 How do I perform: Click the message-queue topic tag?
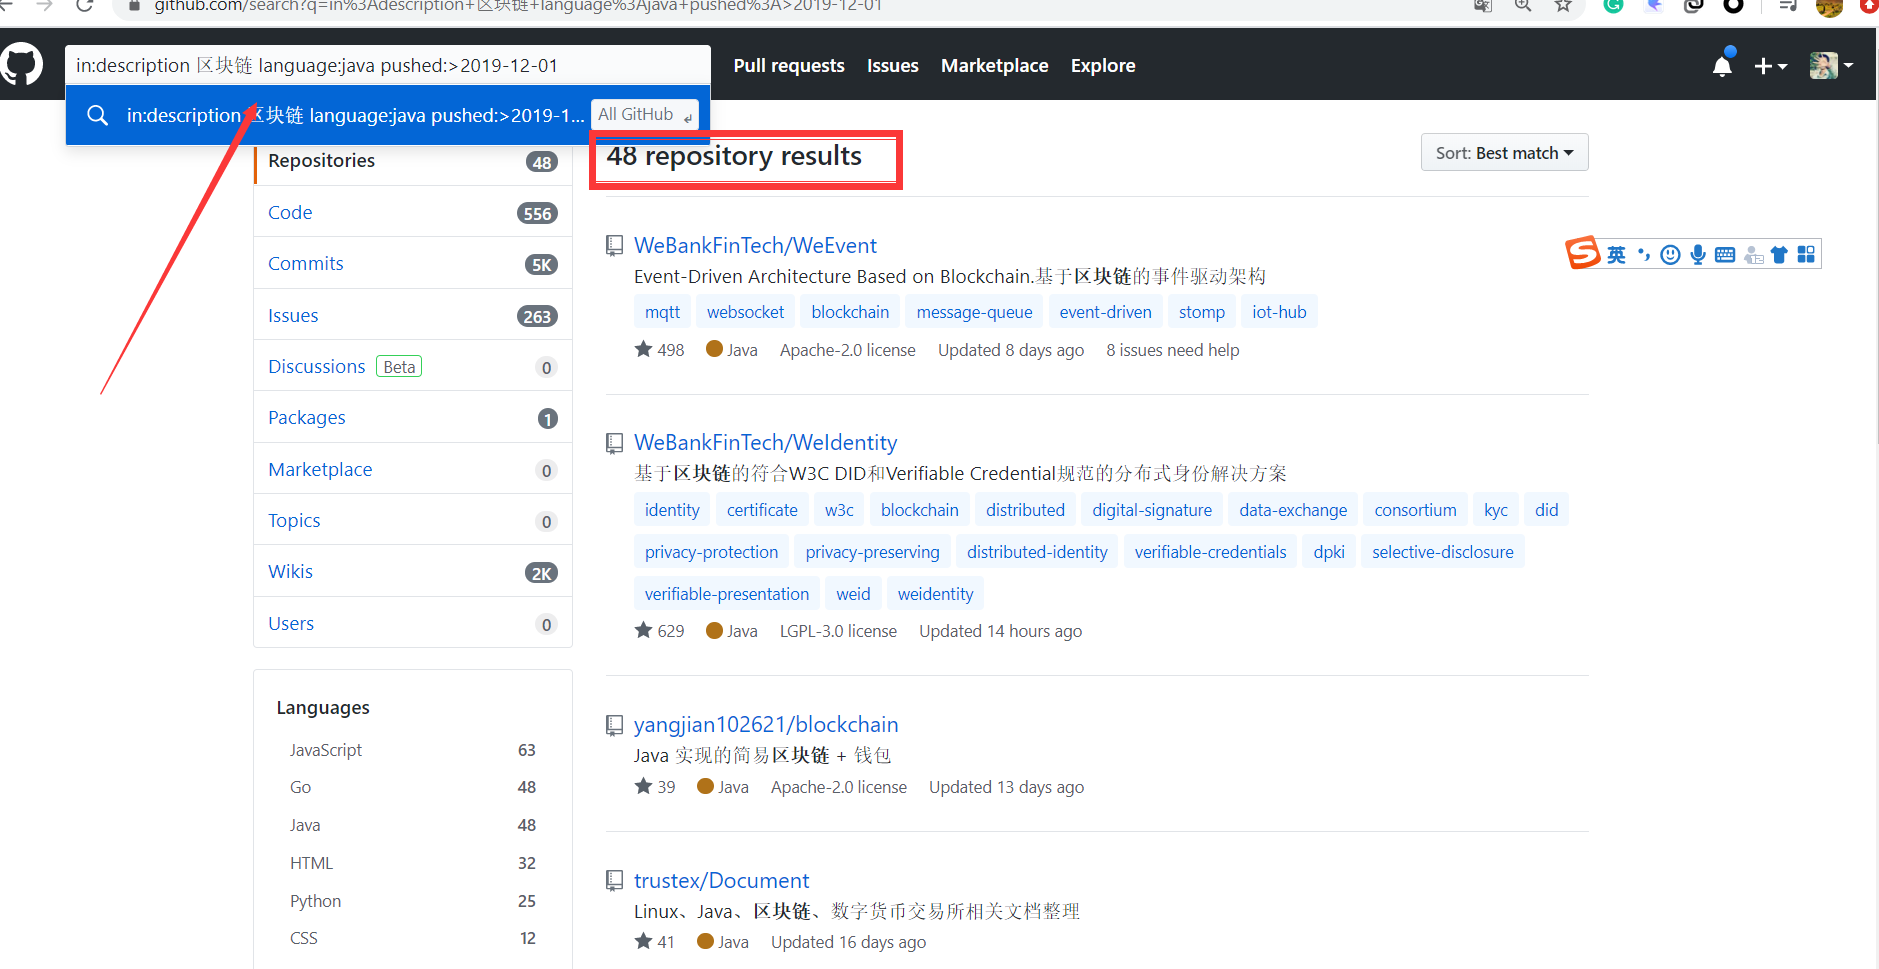coord(974,312)
